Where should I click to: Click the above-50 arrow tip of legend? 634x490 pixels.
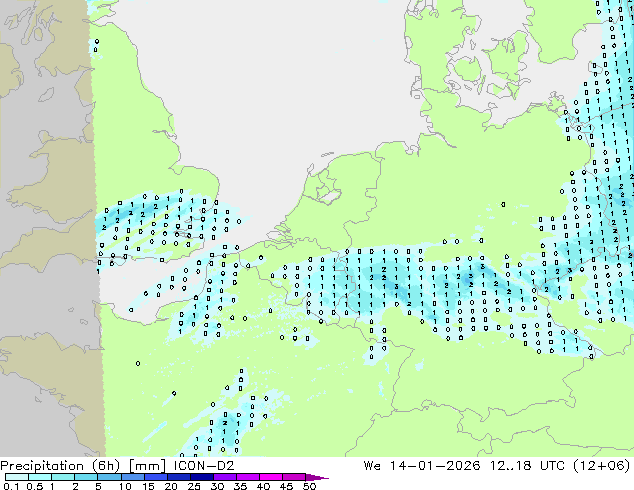(x=317, y=477)
